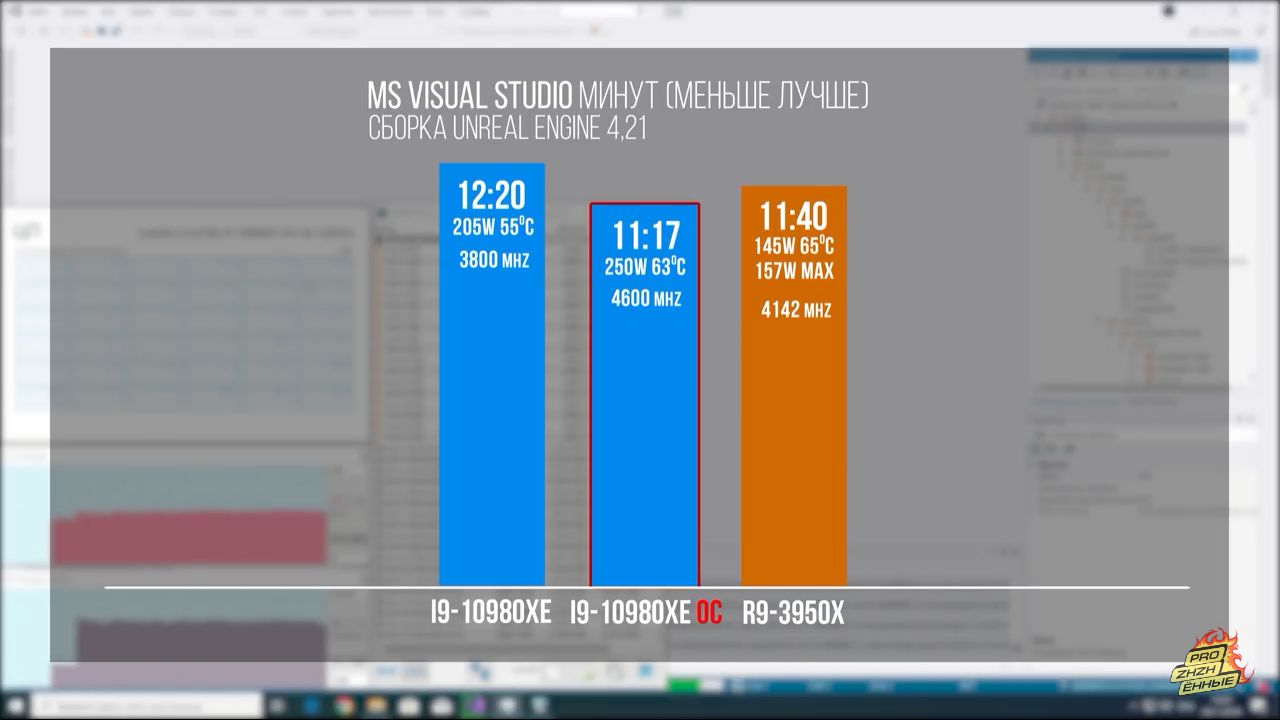Click the 11:40 Ryzen build time
This screenshot has height=720, width=1280.
click(794, 217)
